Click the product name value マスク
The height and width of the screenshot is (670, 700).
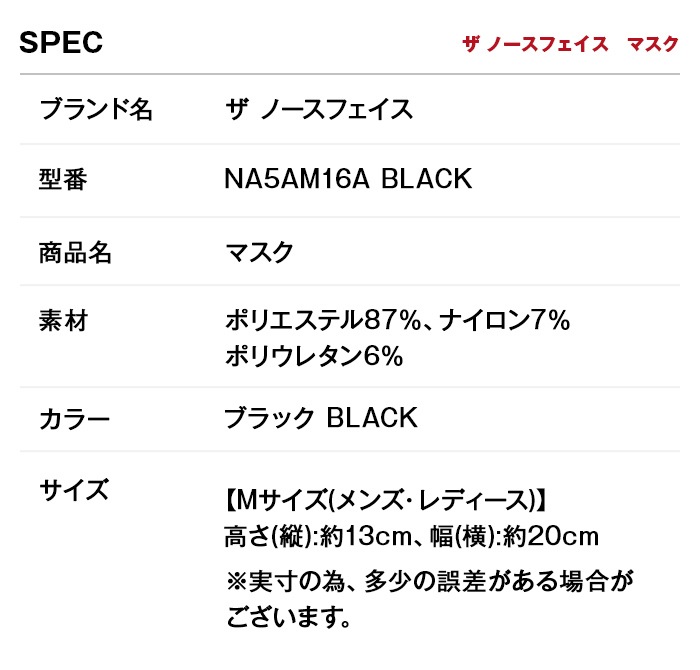260,252
